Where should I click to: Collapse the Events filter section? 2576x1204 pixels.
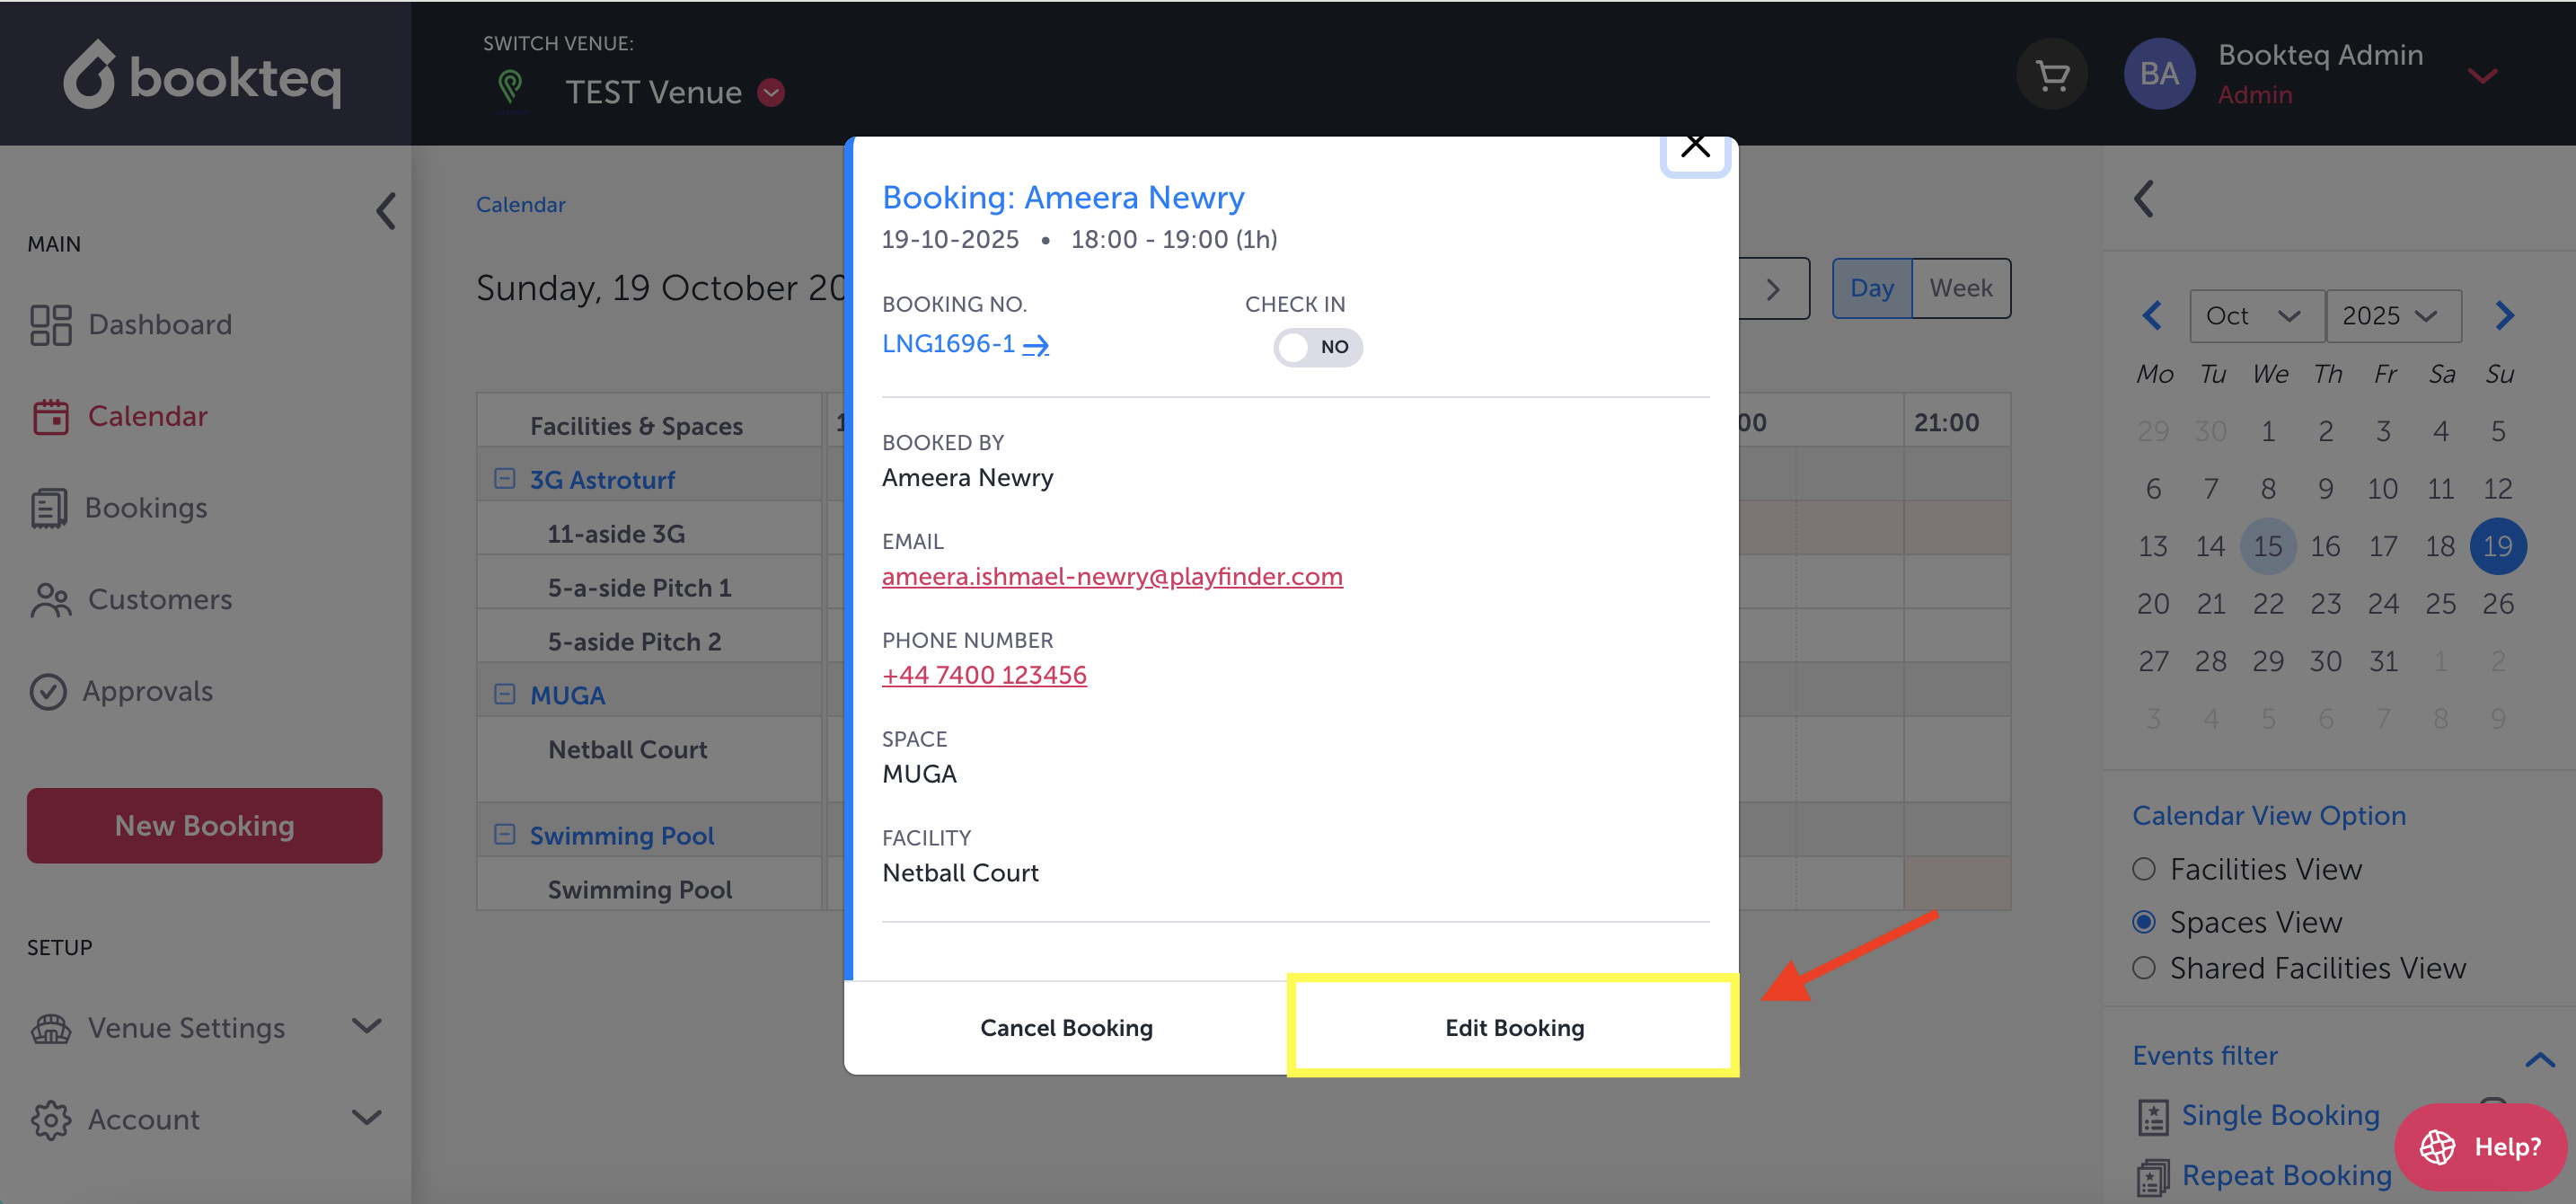pyautogui.click(x=2538, y=1059)
